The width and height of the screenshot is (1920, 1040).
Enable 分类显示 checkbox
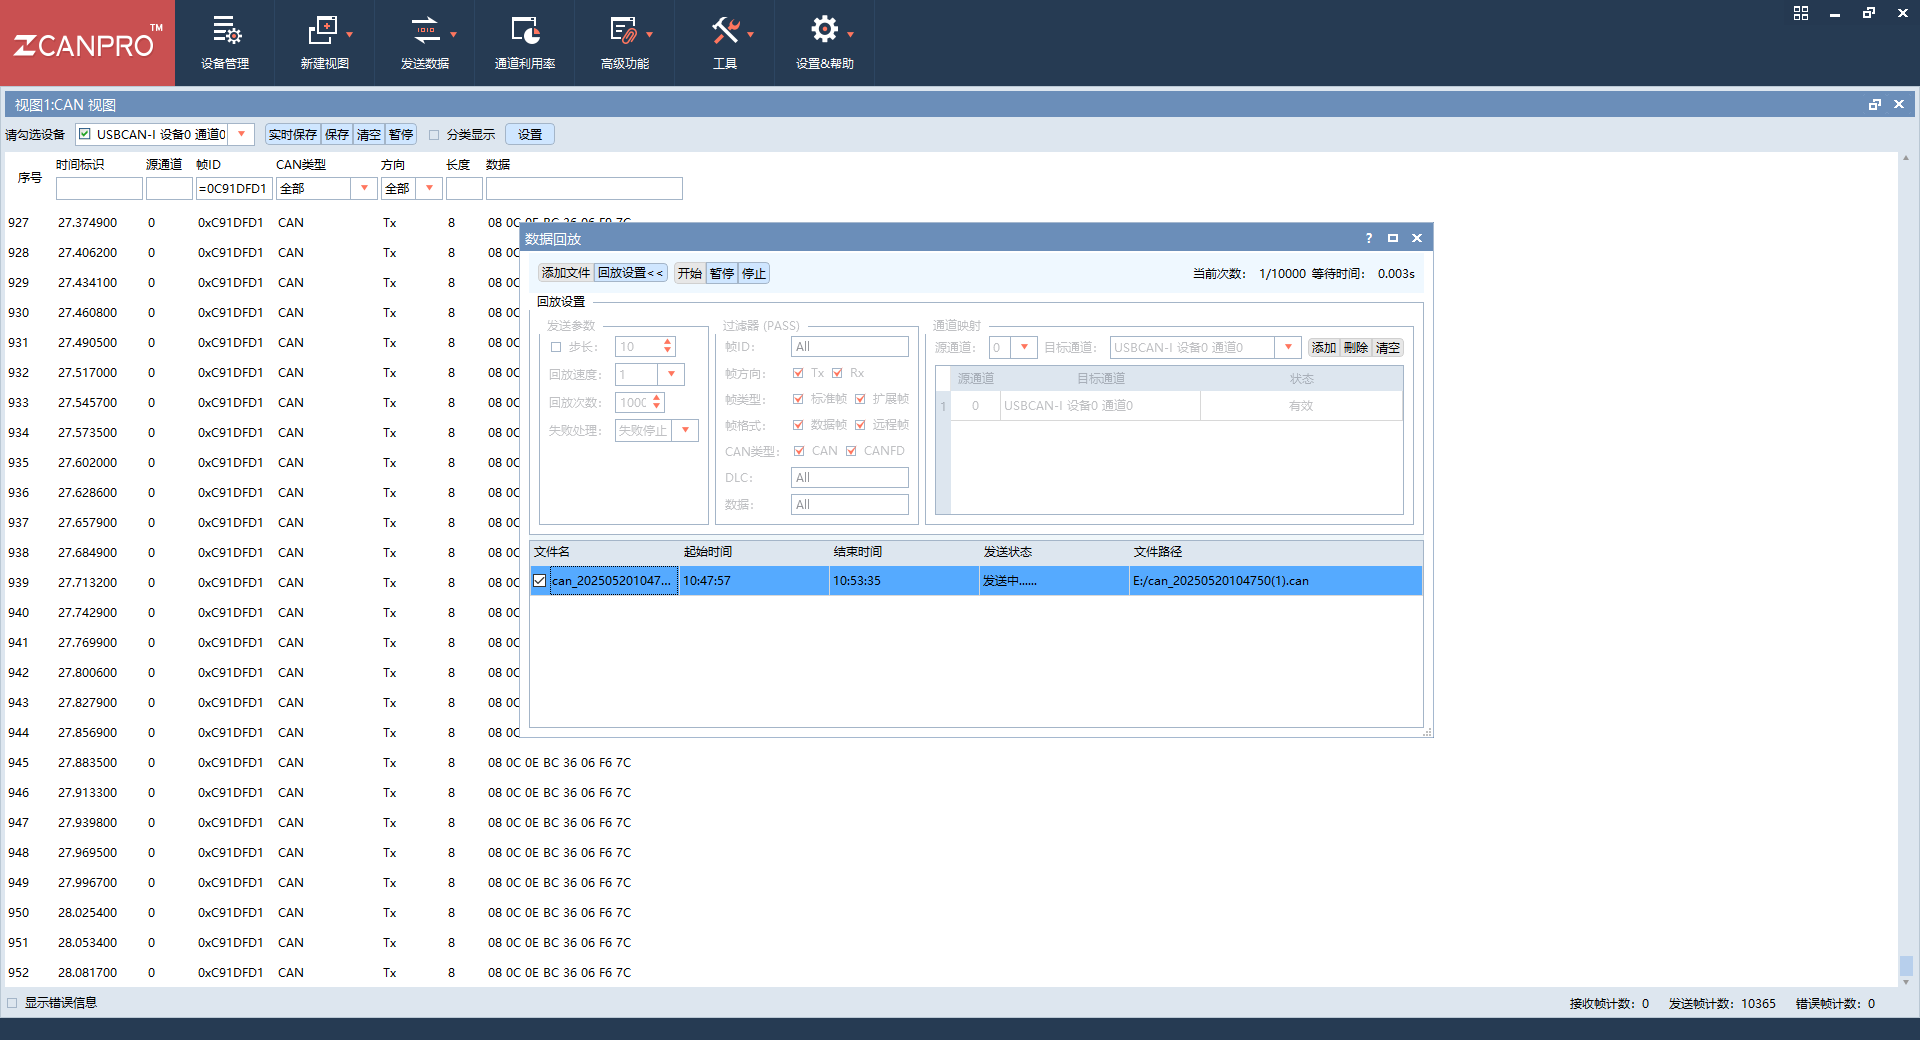point(434,135)
